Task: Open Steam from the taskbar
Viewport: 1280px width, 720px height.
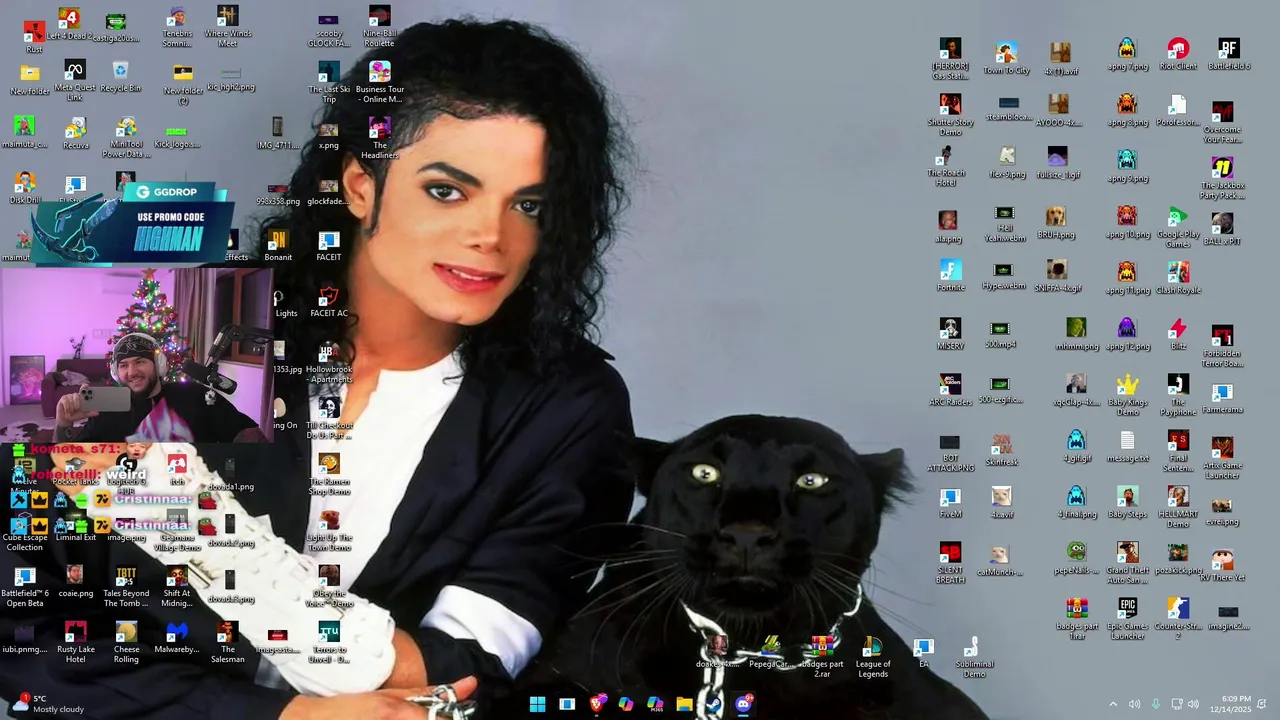Action: click(713, 704)
